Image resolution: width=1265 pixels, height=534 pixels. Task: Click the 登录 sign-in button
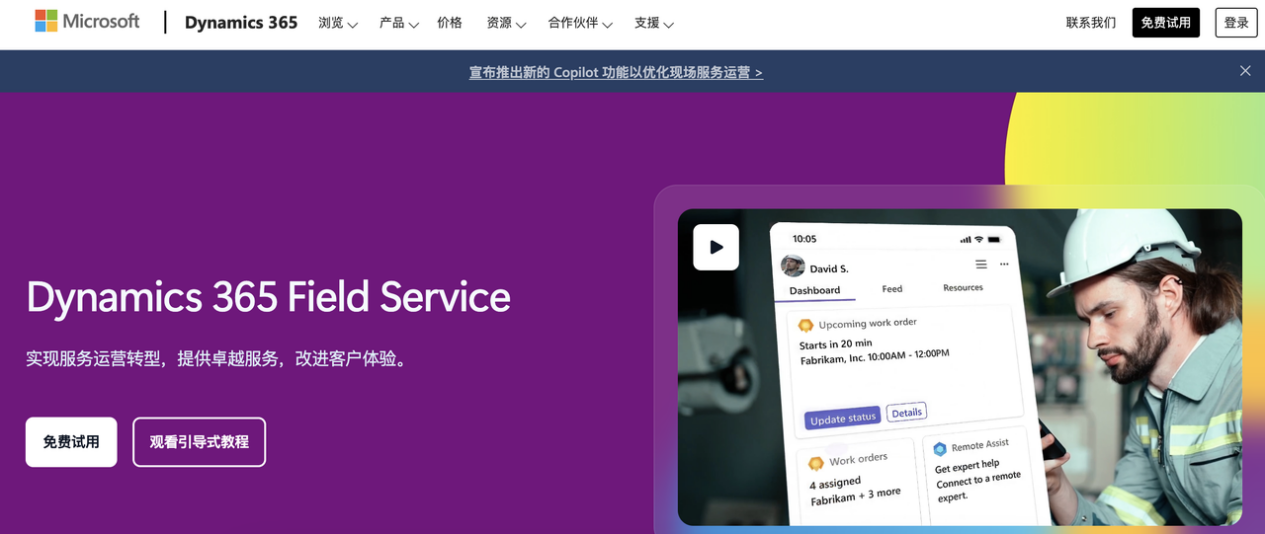[1236, 23]
